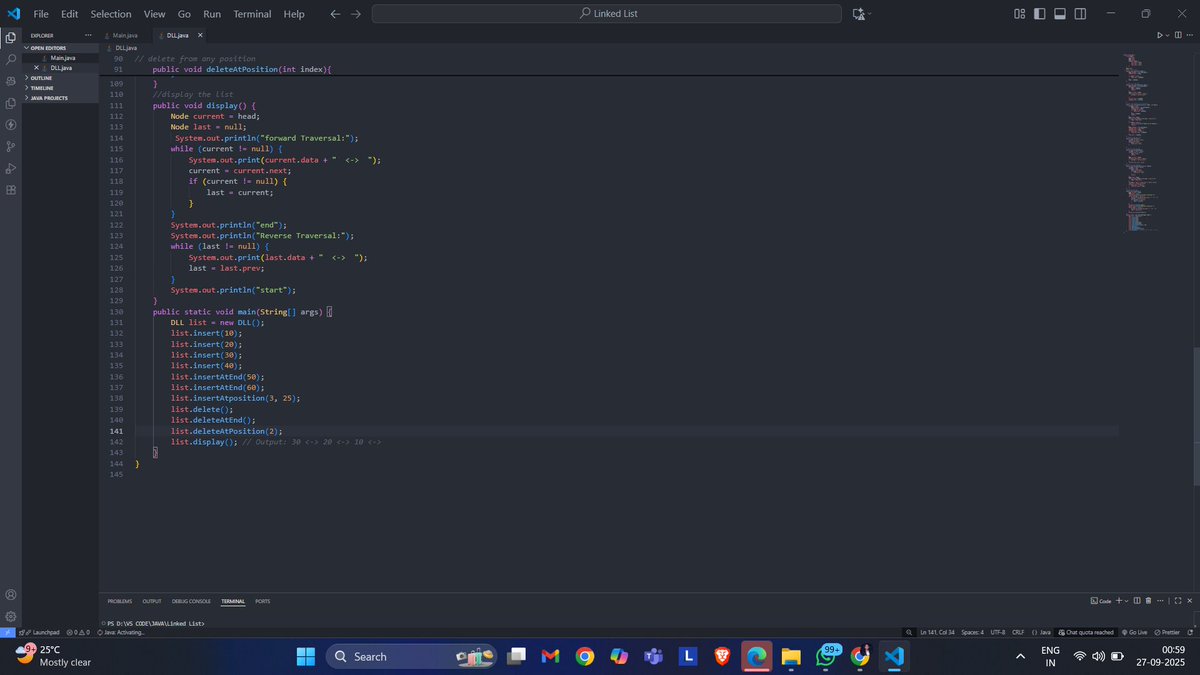Expand the Java Projects section
Image resolution: width=1200 pixels, height=675 pixels.
[x=48, y=98]
